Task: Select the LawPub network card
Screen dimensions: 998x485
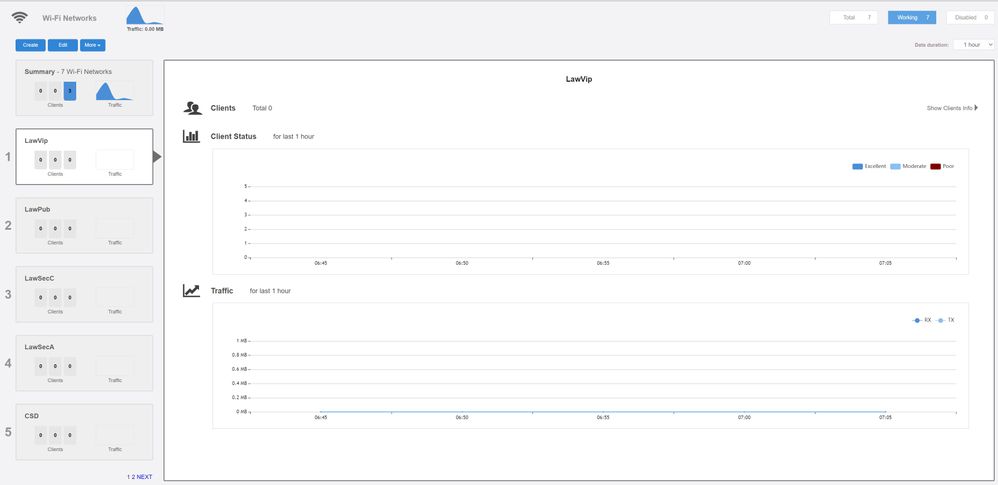Action: [84, 225]
